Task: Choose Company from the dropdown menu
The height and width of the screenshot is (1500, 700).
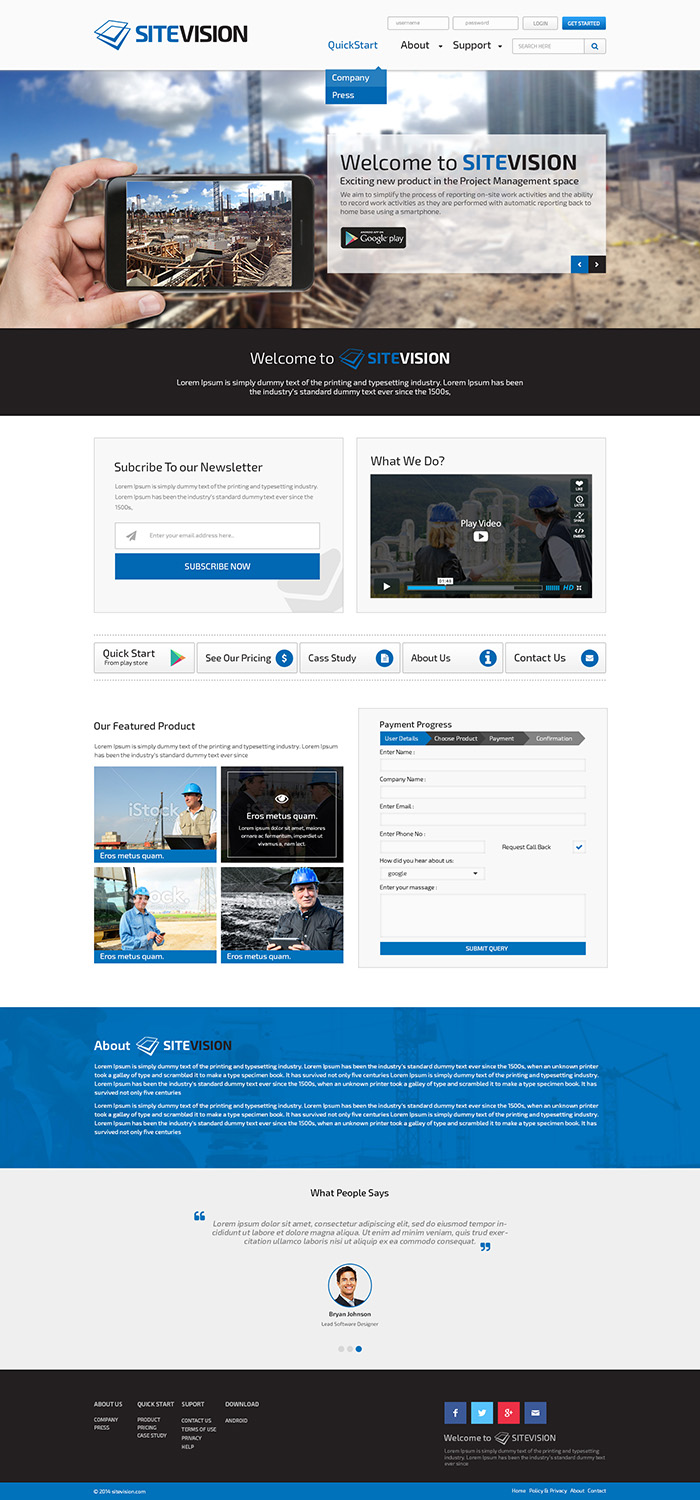Action: [x=355, y=78]
